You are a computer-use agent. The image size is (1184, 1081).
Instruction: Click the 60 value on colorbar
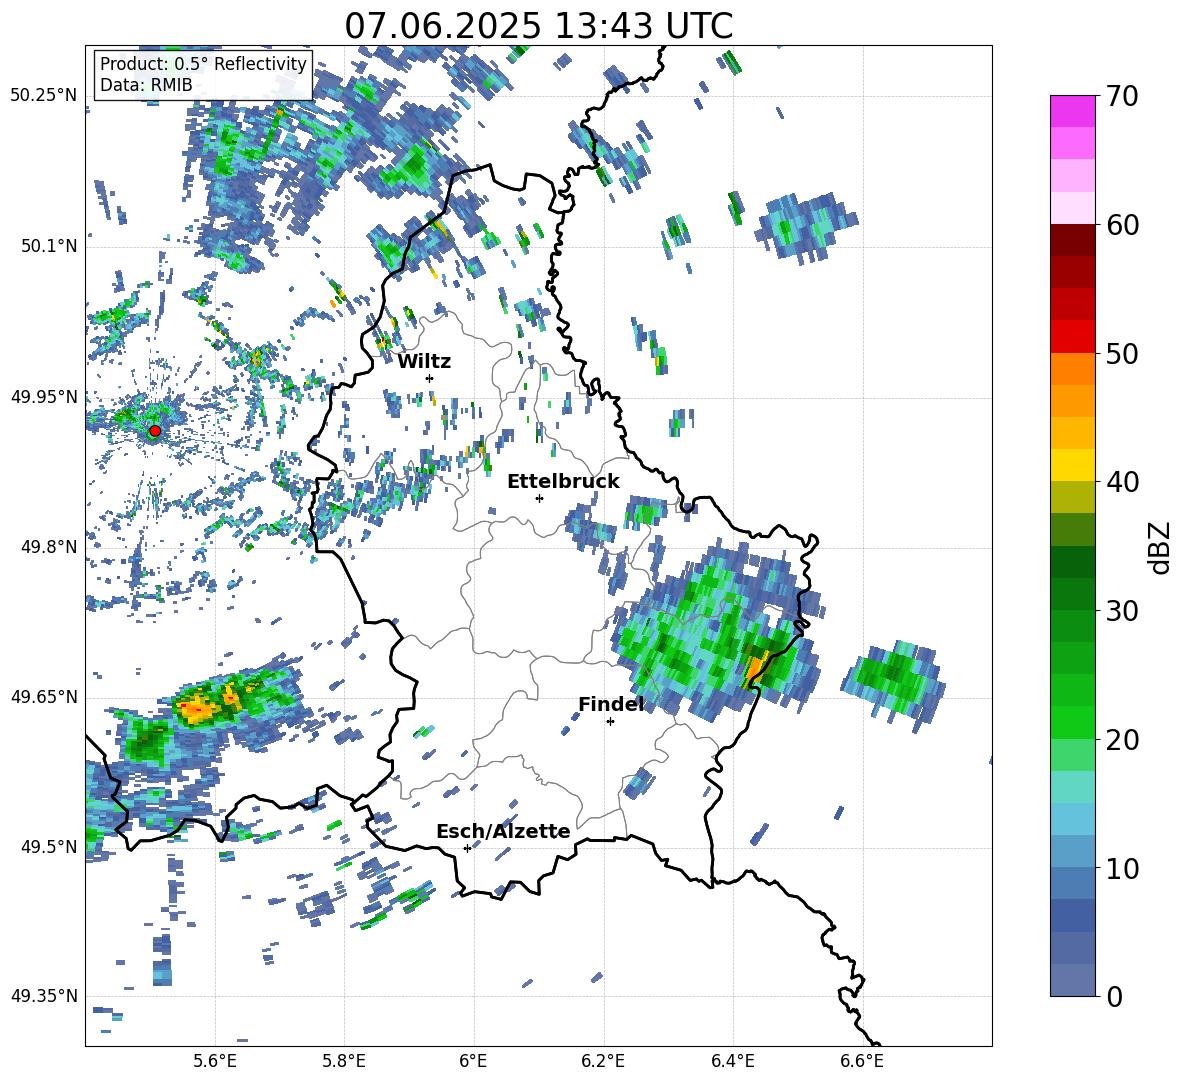click(1122, 225)
